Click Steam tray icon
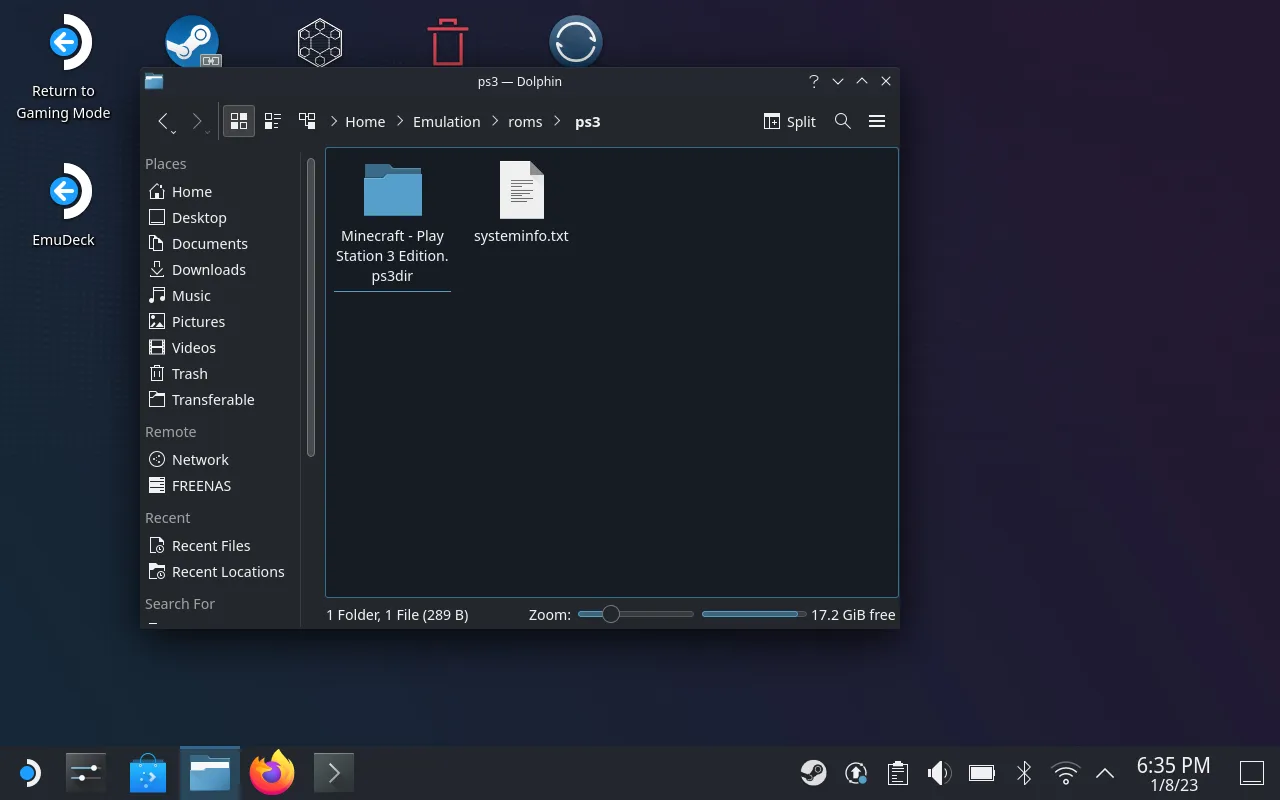Screen dimensions: 1280x800 pos(813,773)
